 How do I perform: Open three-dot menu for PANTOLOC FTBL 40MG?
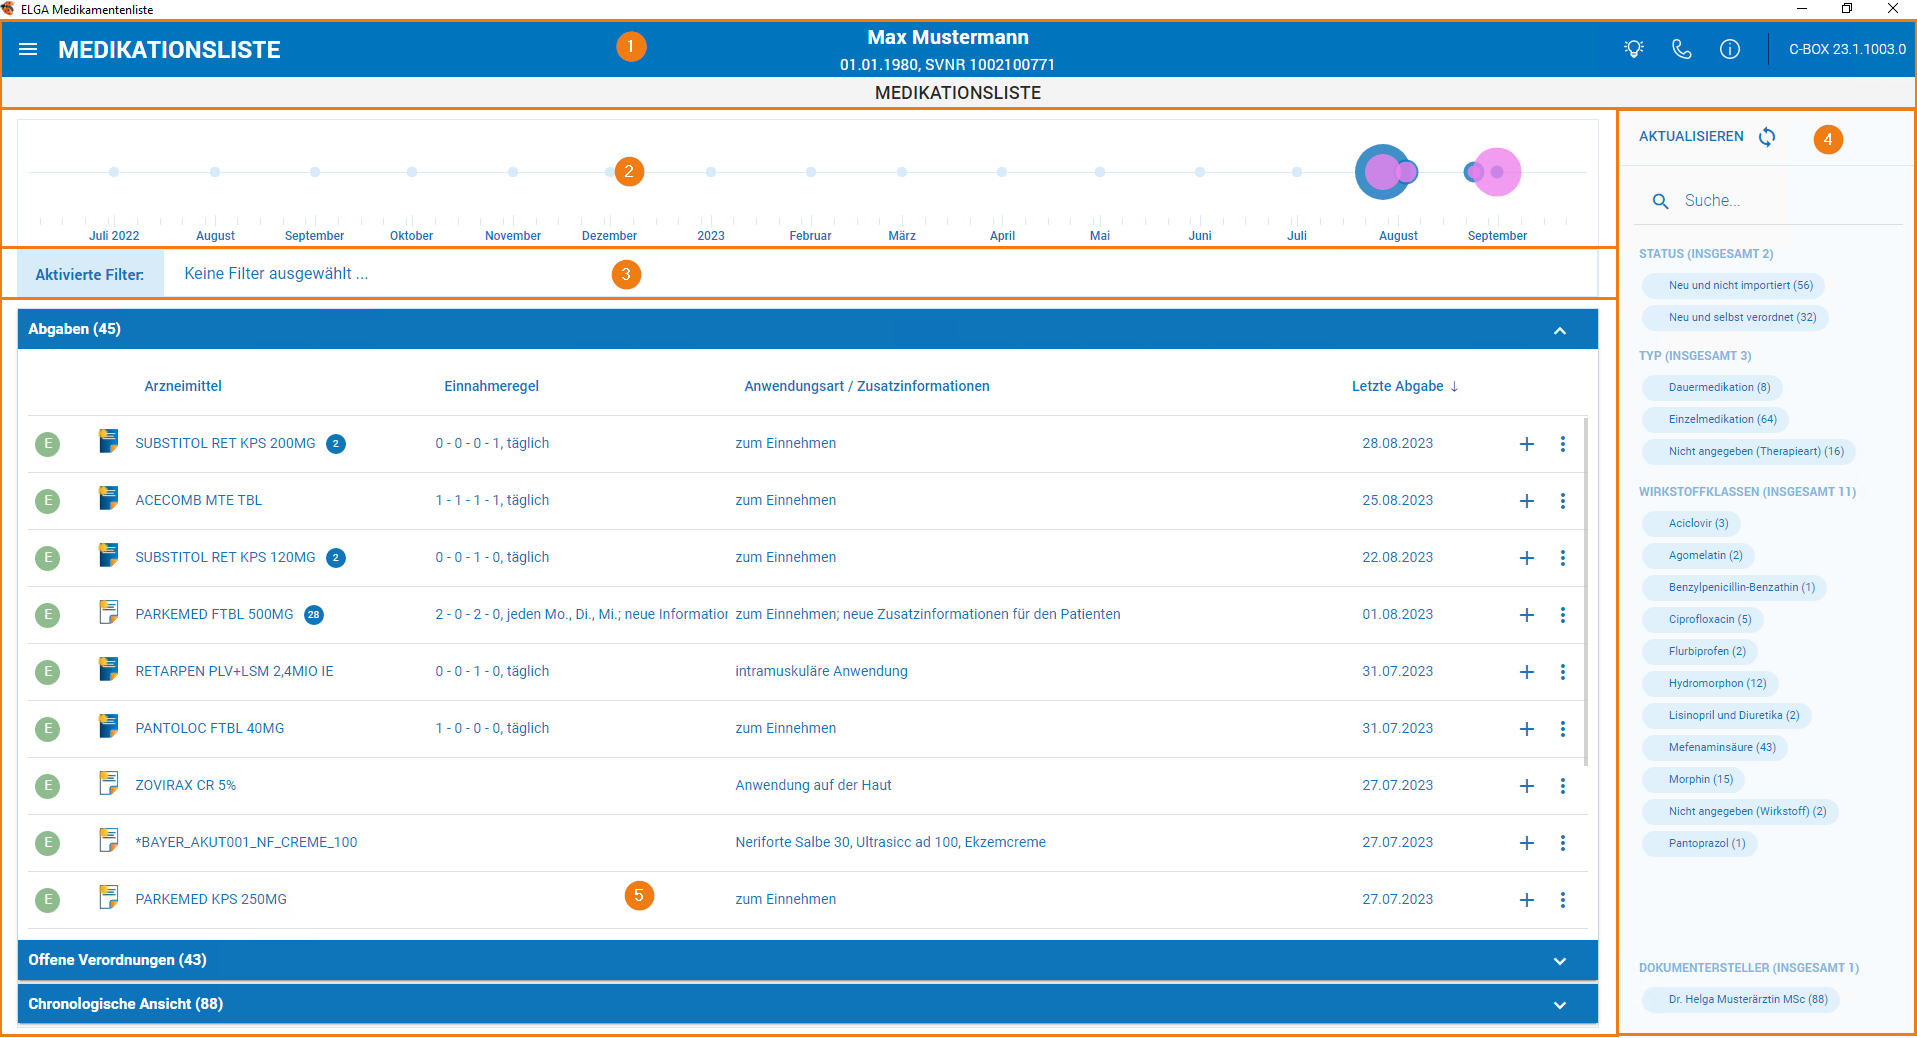click(x=1563, y=729)
